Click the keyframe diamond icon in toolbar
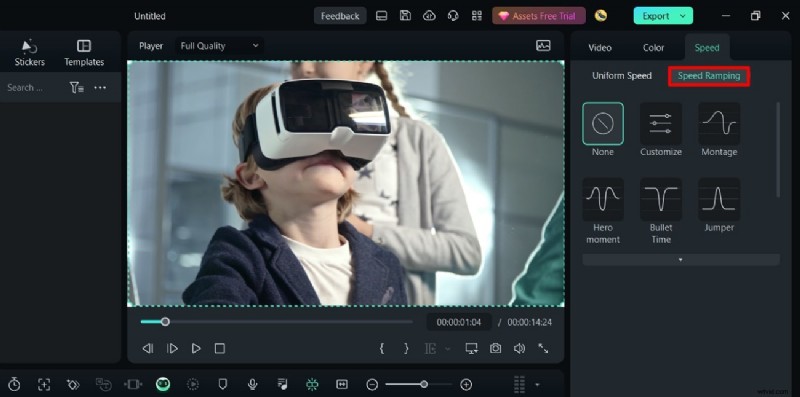This screenshot has width=800, height=397. pyautogui.click(x=73, y=384)
